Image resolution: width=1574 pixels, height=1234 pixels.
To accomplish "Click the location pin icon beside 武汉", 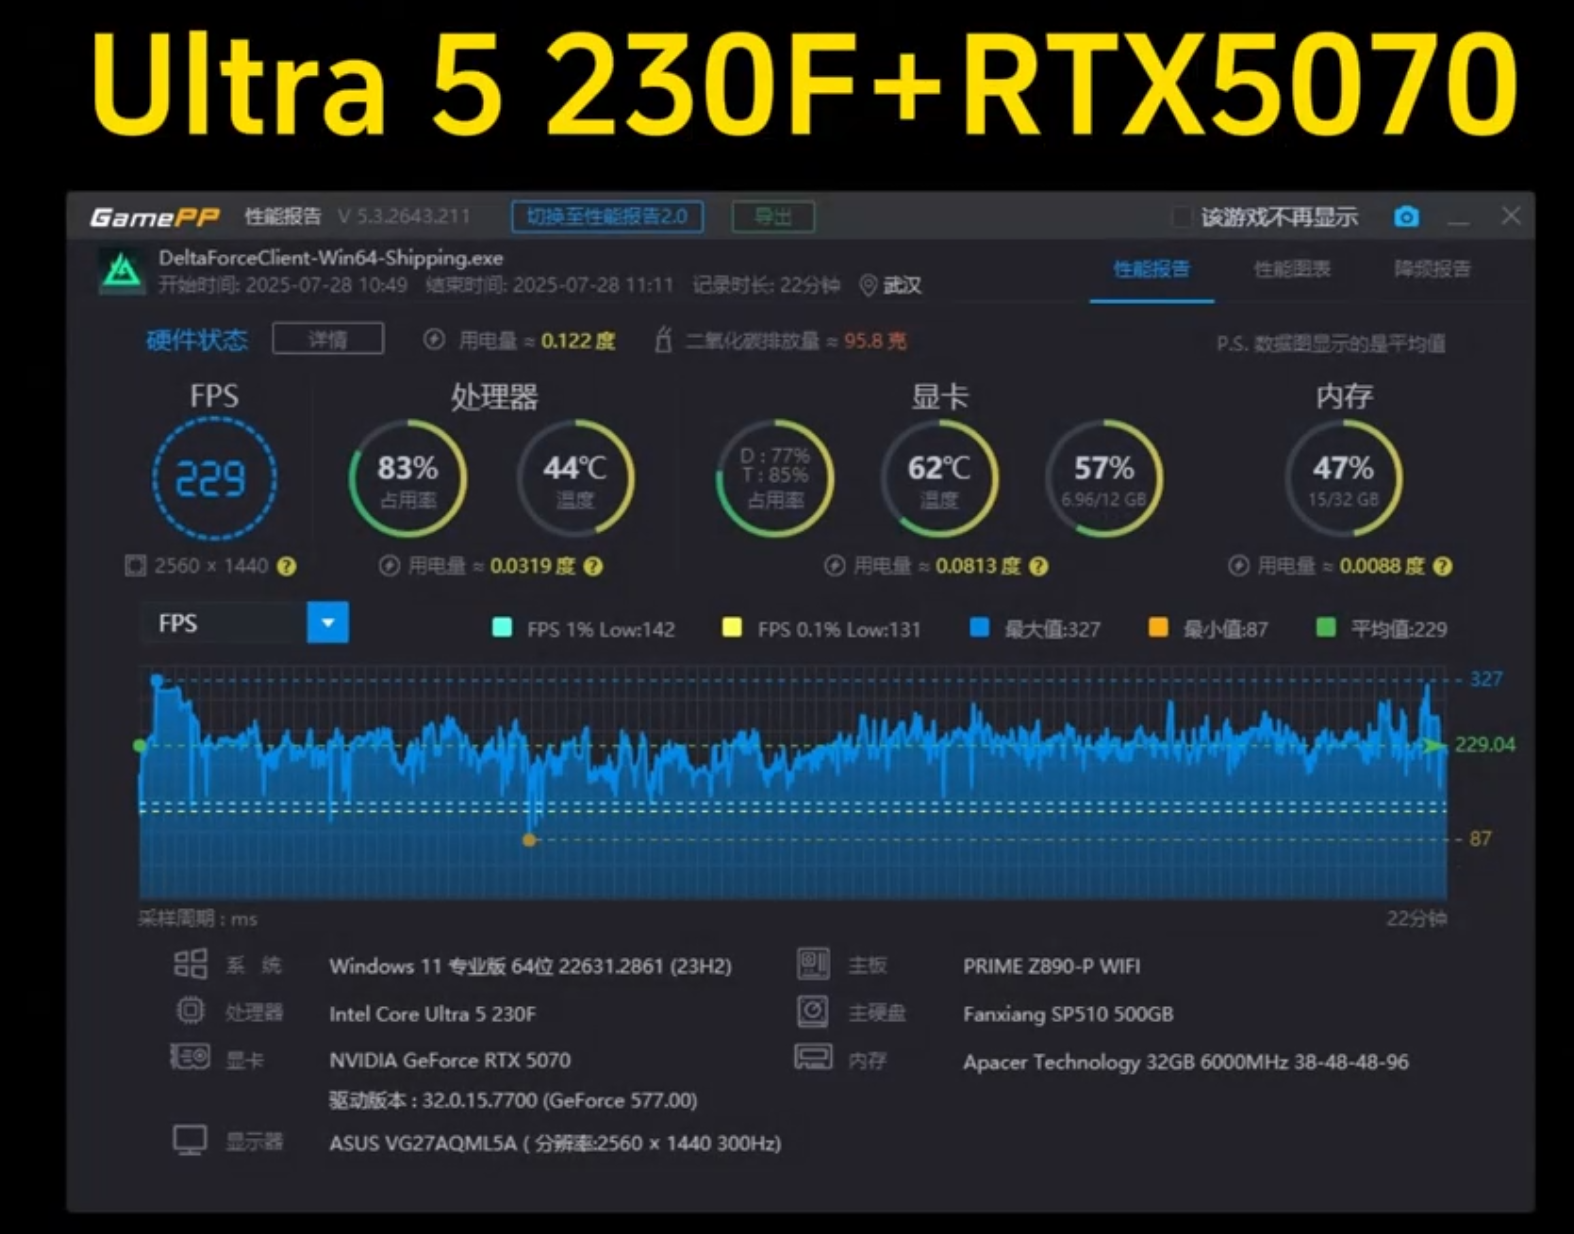I will click(x=868, y=286).
